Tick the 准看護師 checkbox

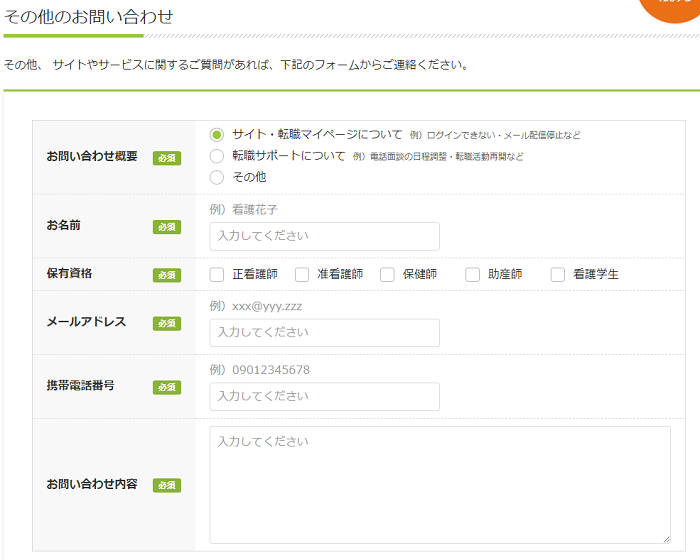pyautogui.click(x=302, y=274)
